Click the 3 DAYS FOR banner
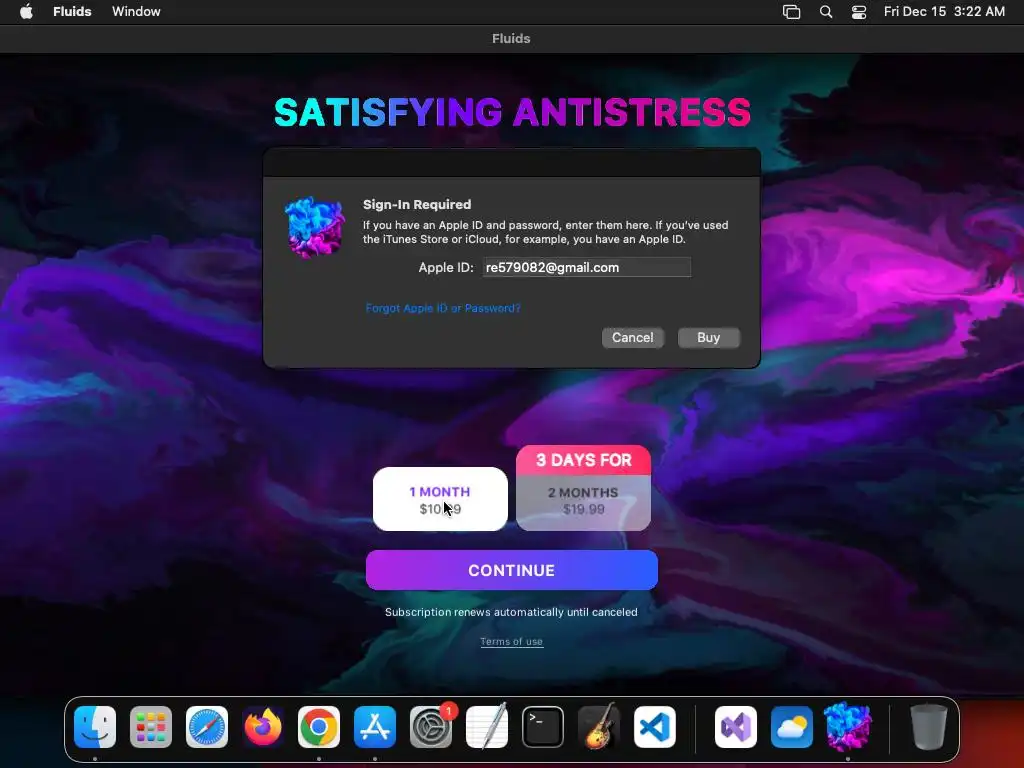This screenshot has width=1024, height=768. pyautogui.click(x=583, y=460)
